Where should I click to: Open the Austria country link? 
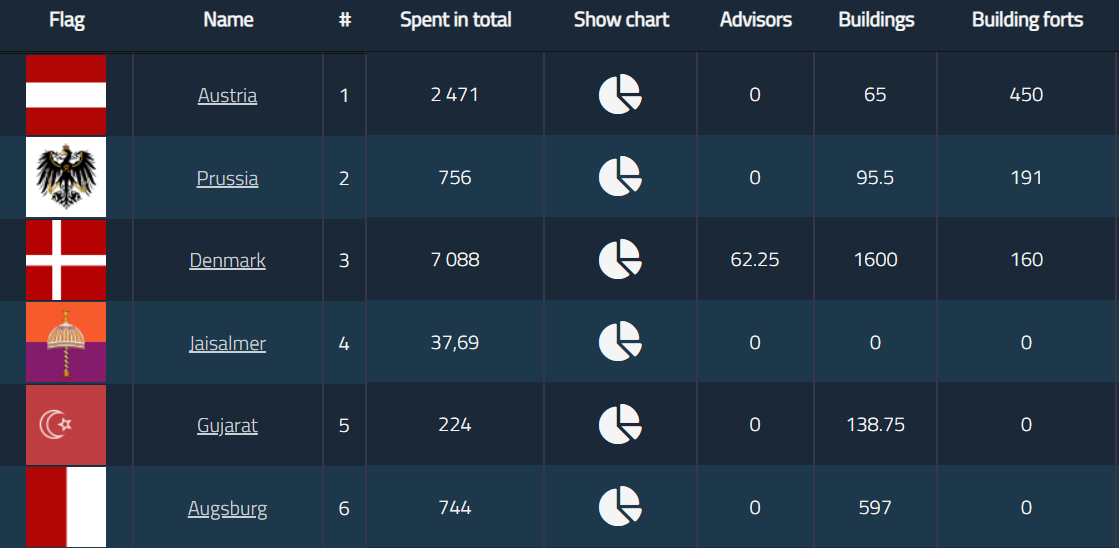227,96
